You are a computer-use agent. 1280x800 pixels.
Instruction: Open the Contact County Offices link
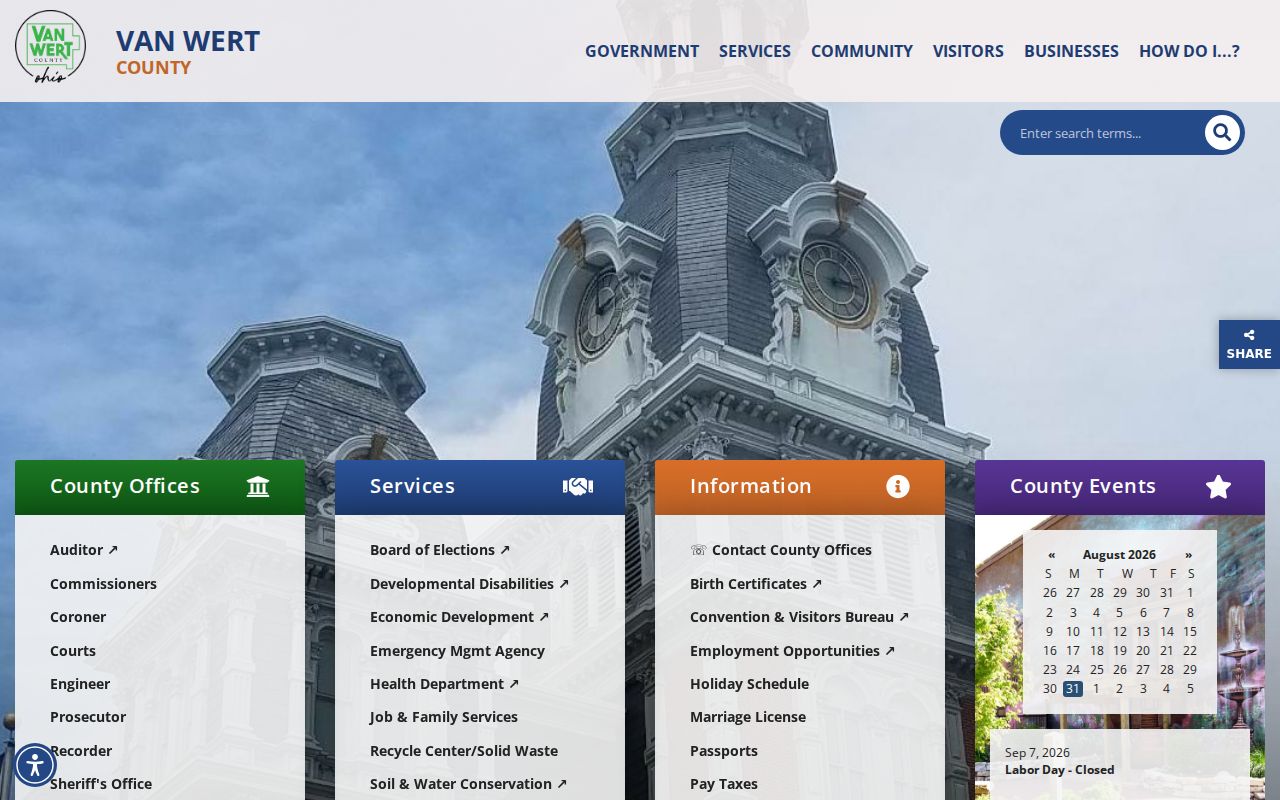[781, 550]
